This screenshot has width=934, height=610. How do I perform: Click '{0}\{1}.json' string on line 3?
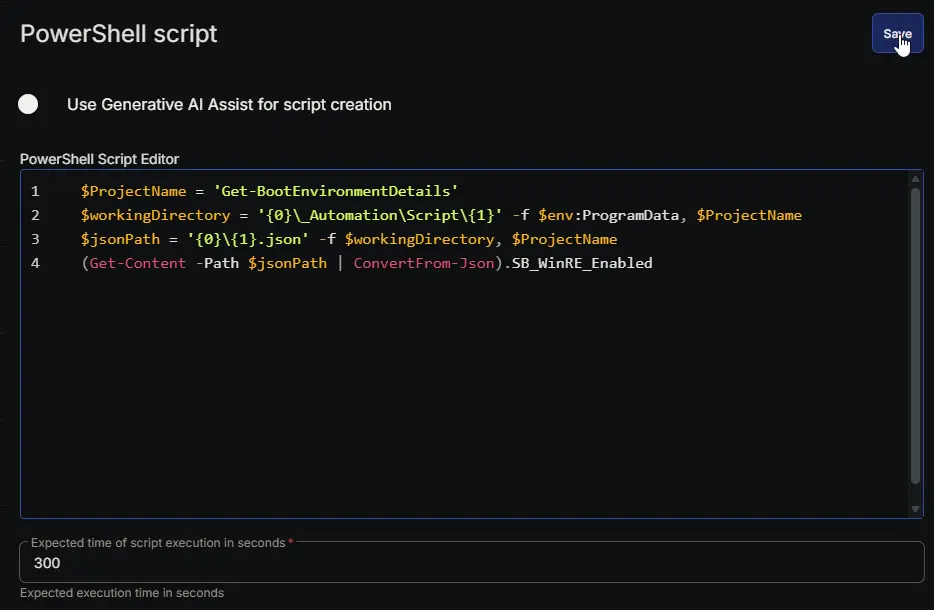pyautogui.click(x=248, y=239)
